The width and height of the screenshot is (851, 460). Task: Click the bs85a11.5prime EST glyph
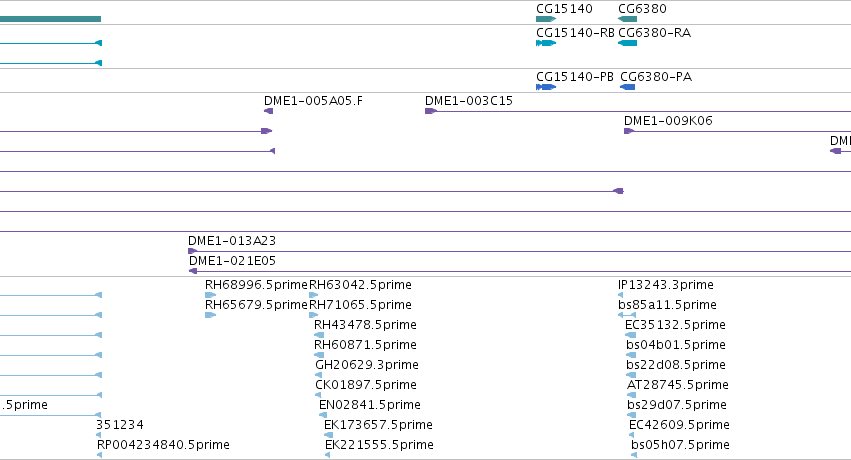(627, 315)
